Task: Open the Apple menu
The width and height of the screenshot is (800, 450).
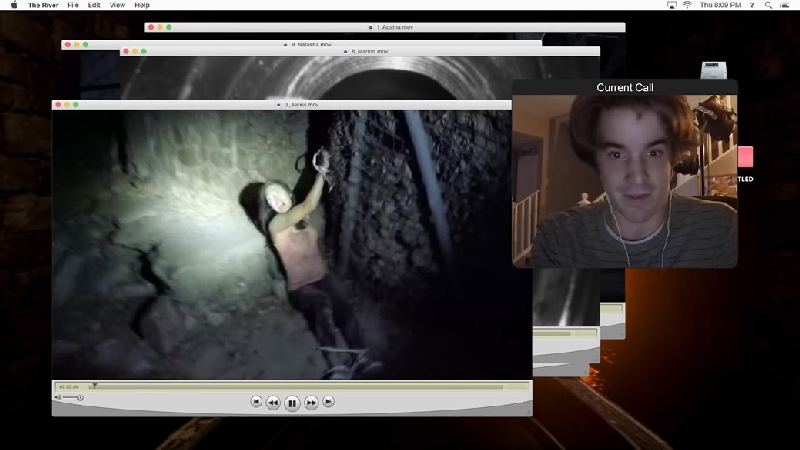Action: [x=14, y=5]
